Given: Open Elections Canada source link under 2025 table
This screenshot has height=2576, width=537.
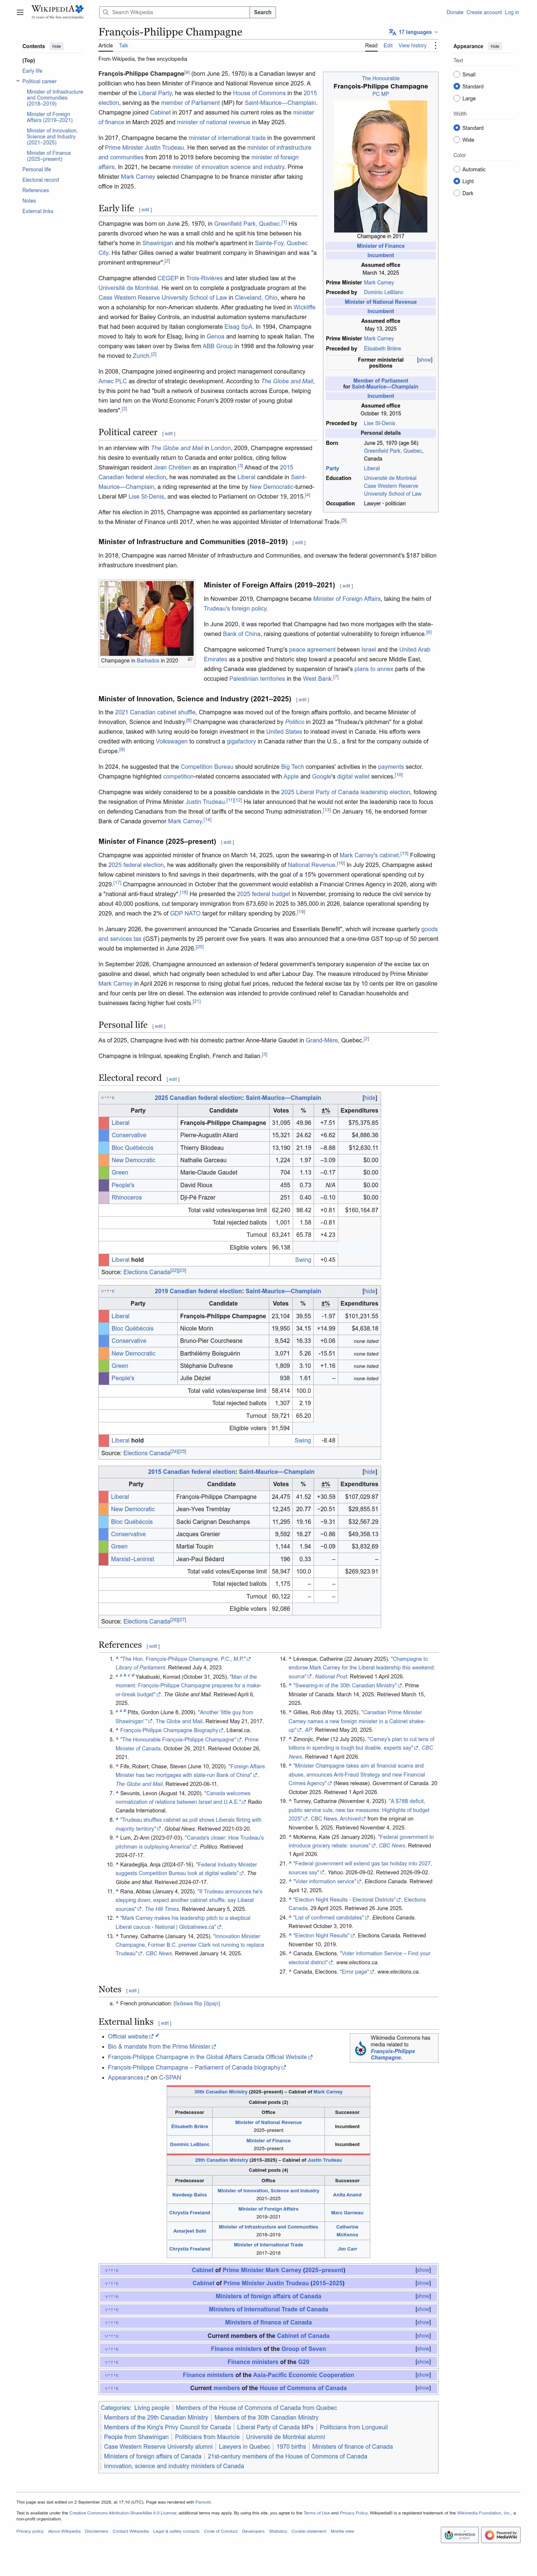Looking at the screenshot, I should tap(147, 1272).
